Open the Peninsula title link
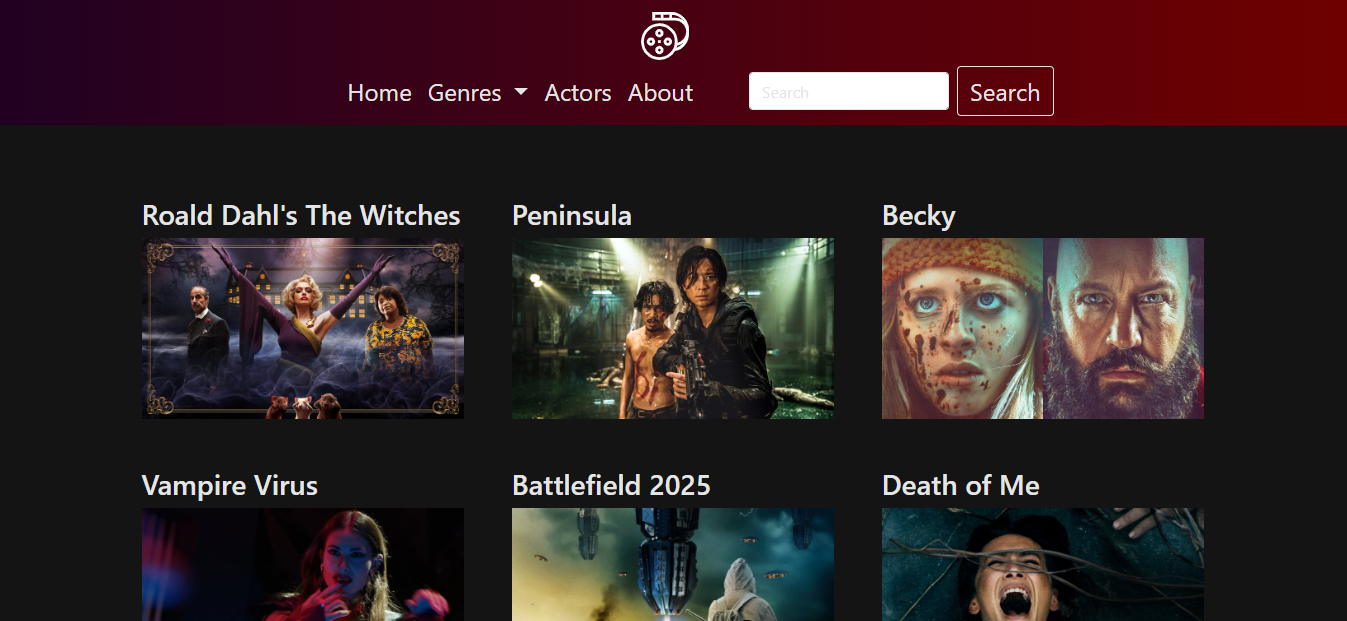The height and width of the screenshot is (621, 1347). tap(572, 215)
